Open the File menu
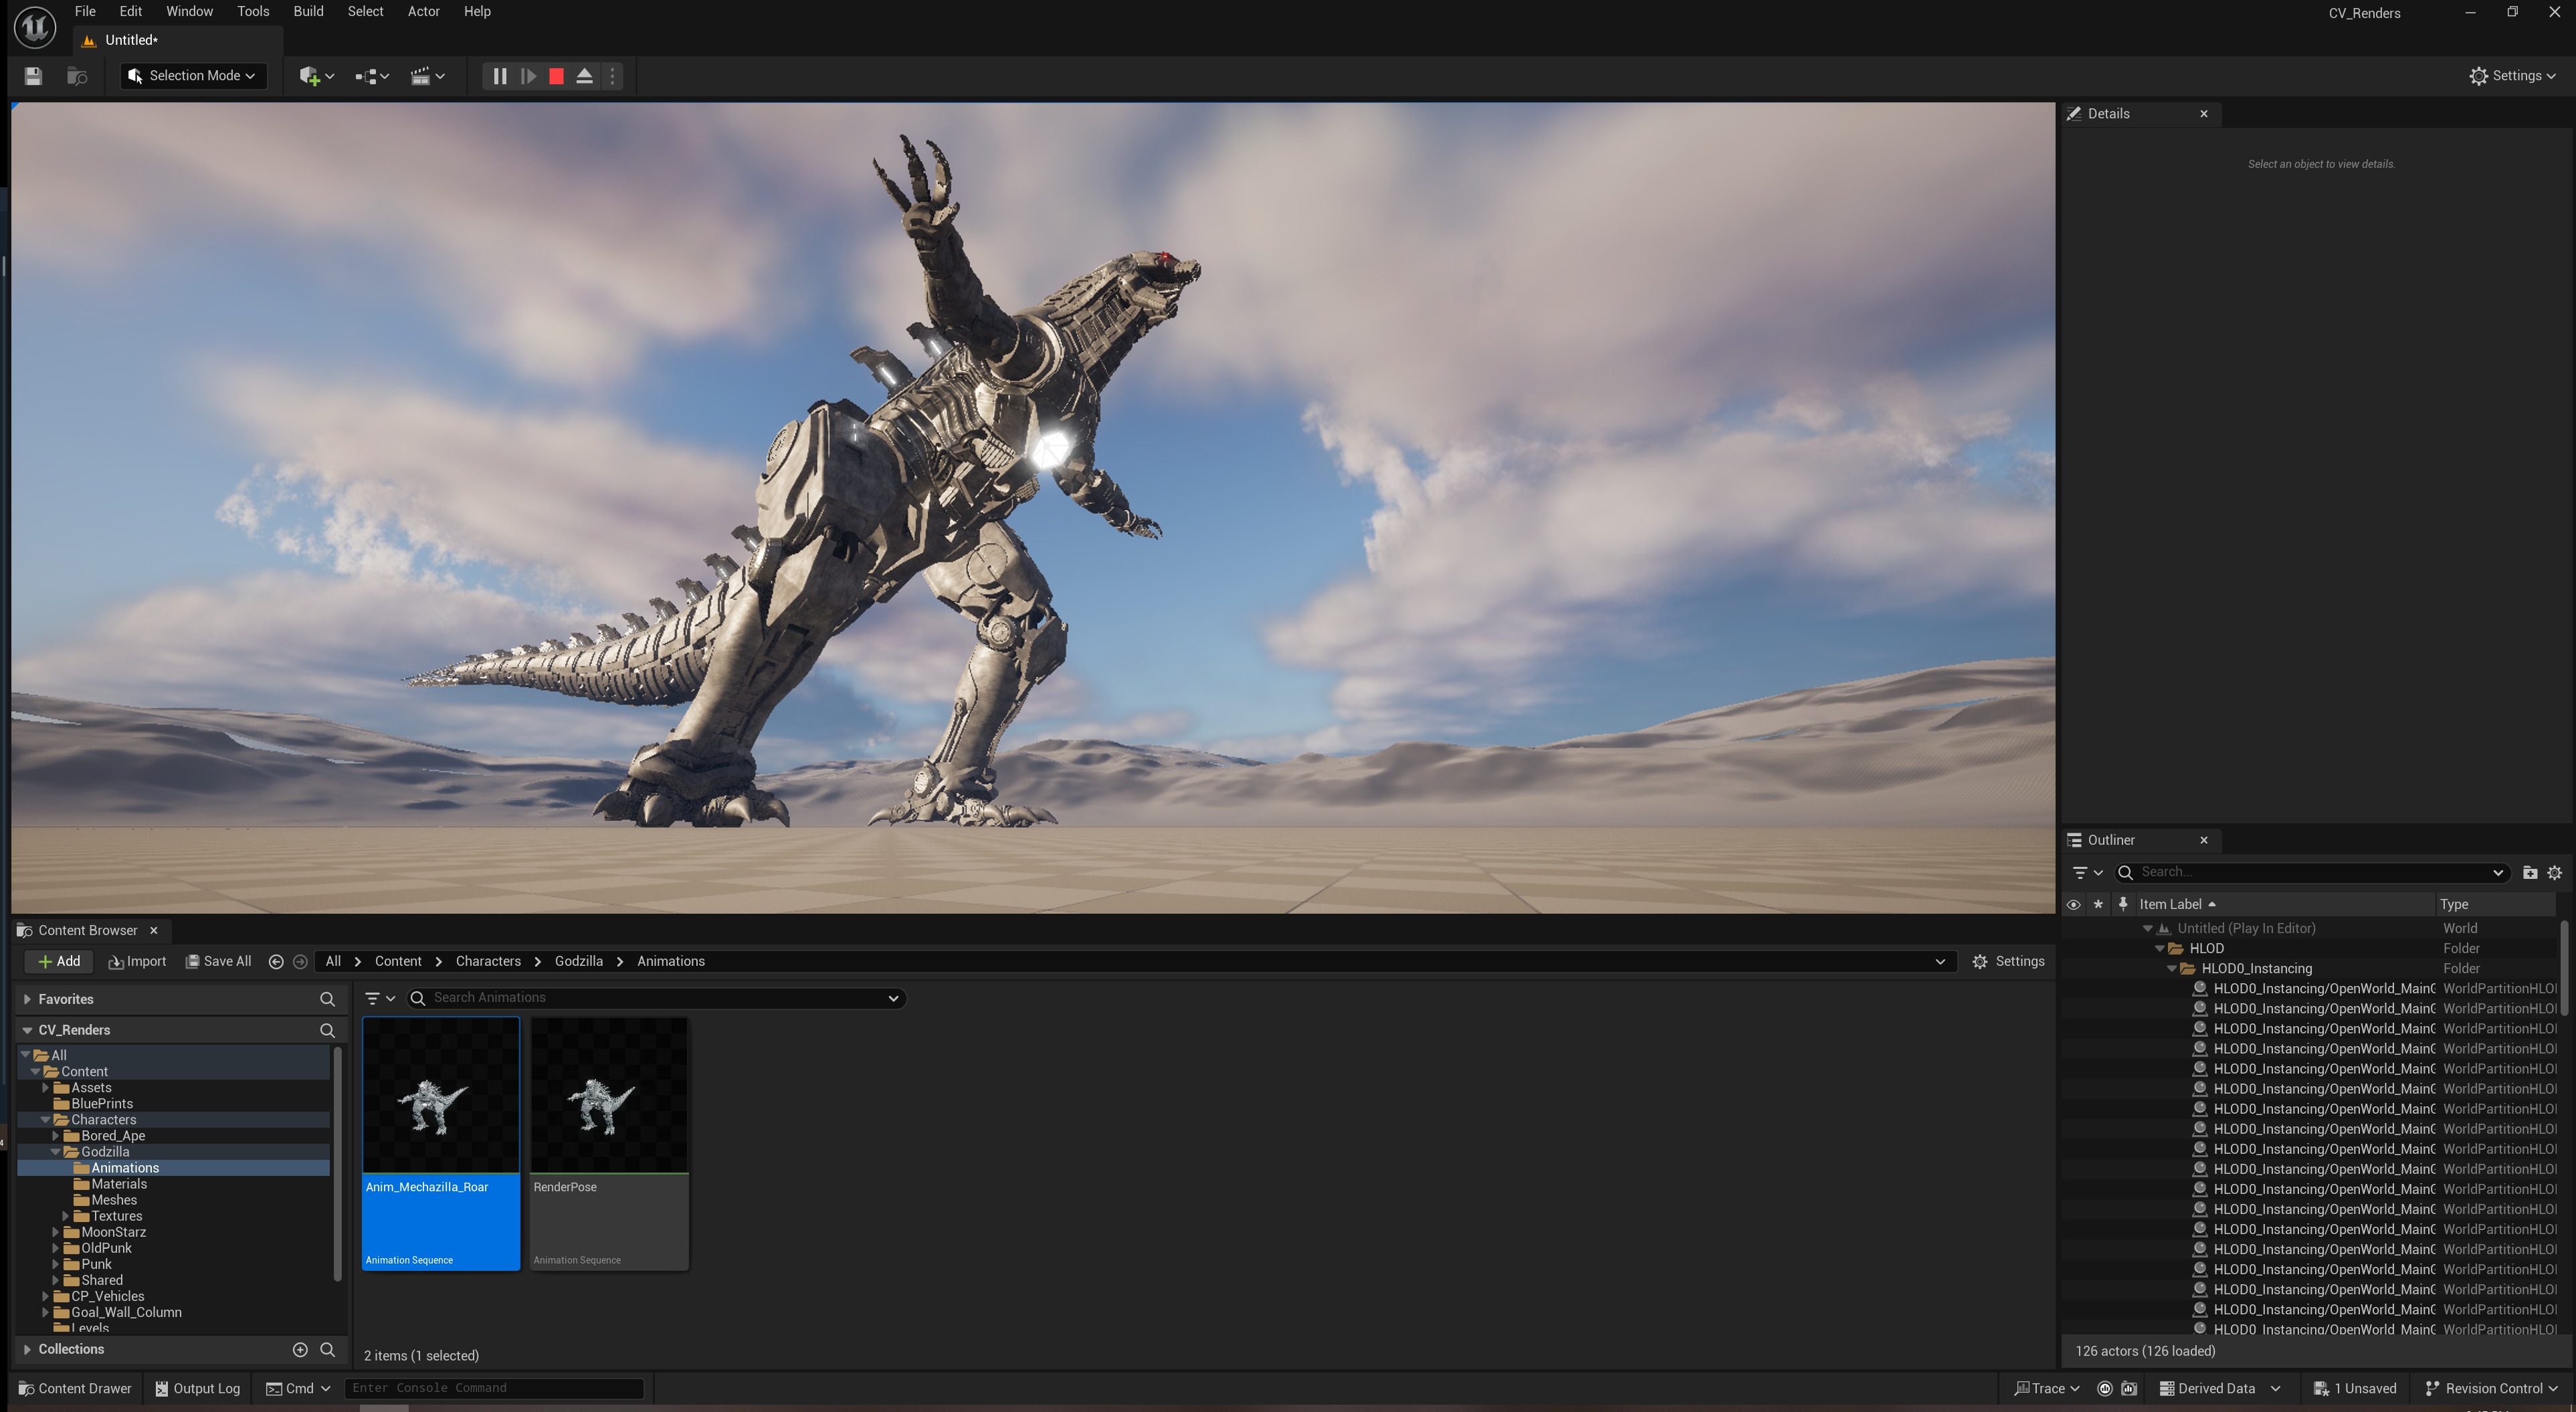The width and height of the screenshot is (2576, 1412). coord(85,11)
